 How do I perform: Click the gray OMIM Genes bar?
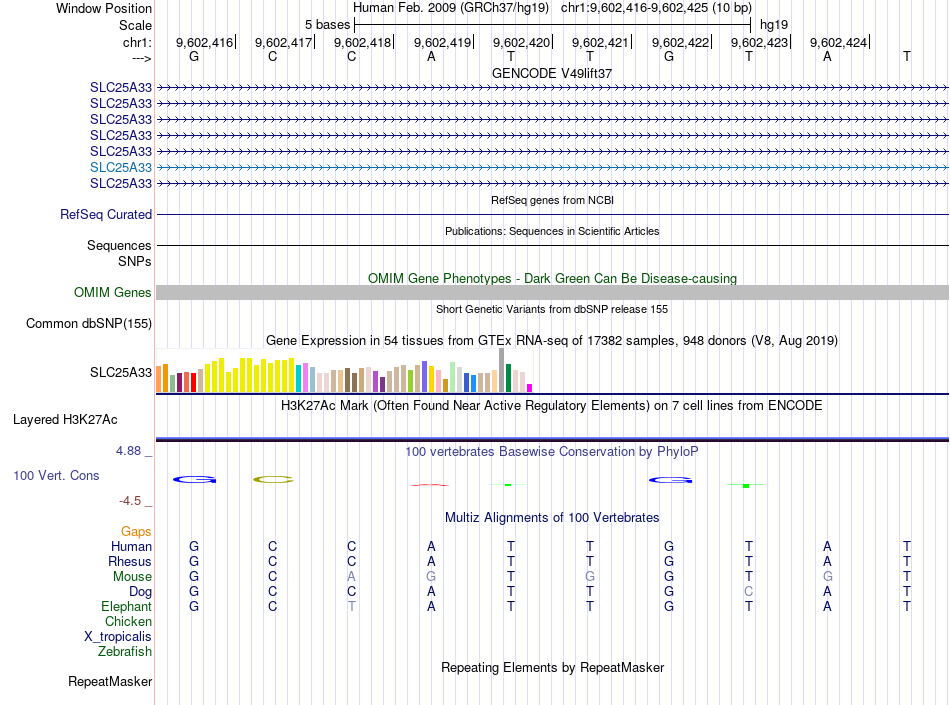(552, 292)
